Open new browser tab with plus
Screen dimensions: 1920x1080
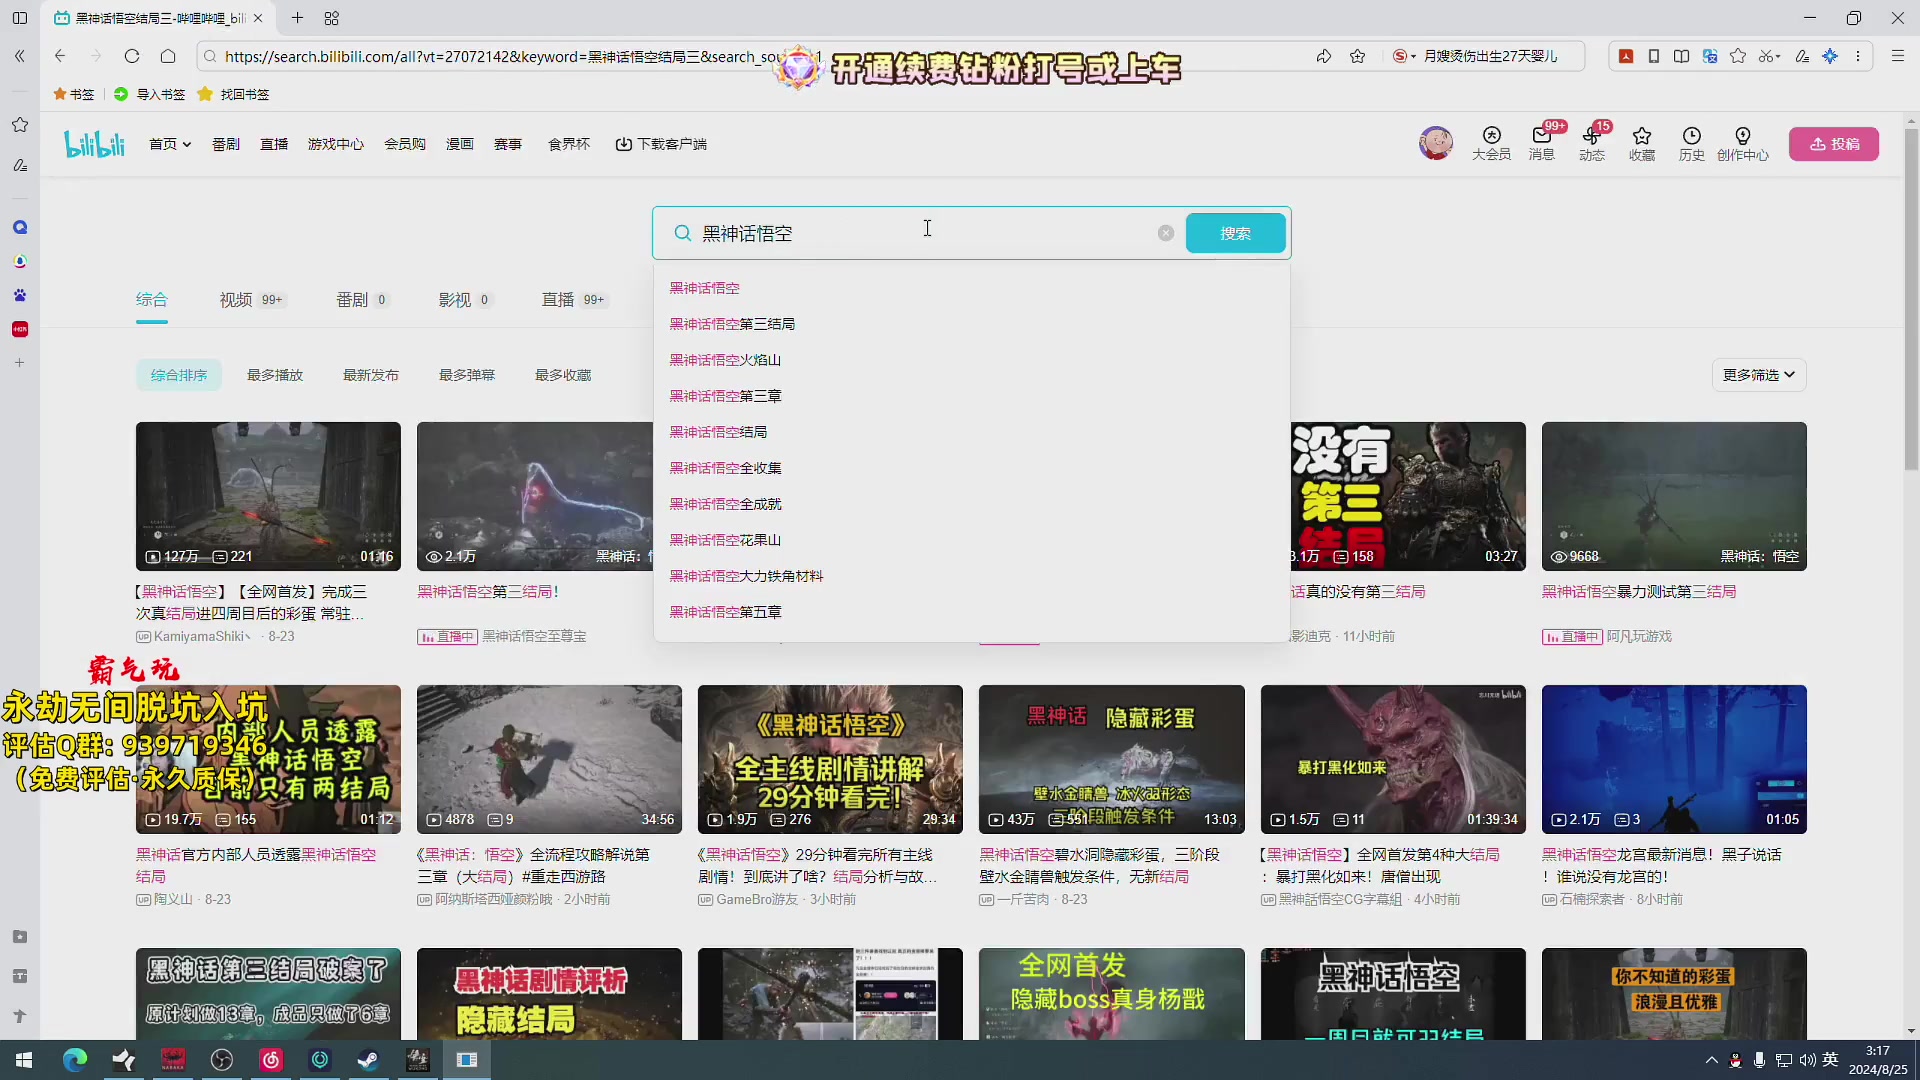pos(297,18)
